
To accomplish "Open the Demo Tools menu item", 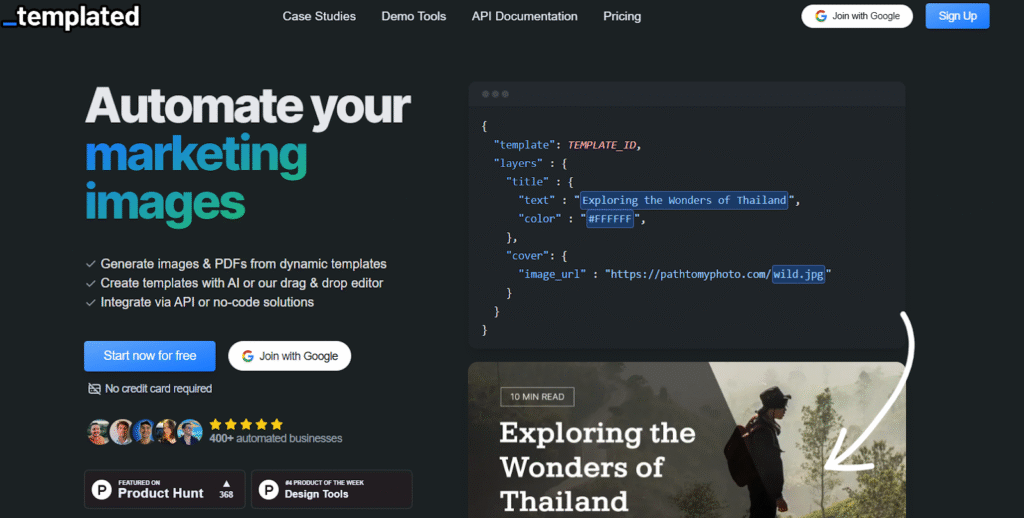I will (414, 16).
